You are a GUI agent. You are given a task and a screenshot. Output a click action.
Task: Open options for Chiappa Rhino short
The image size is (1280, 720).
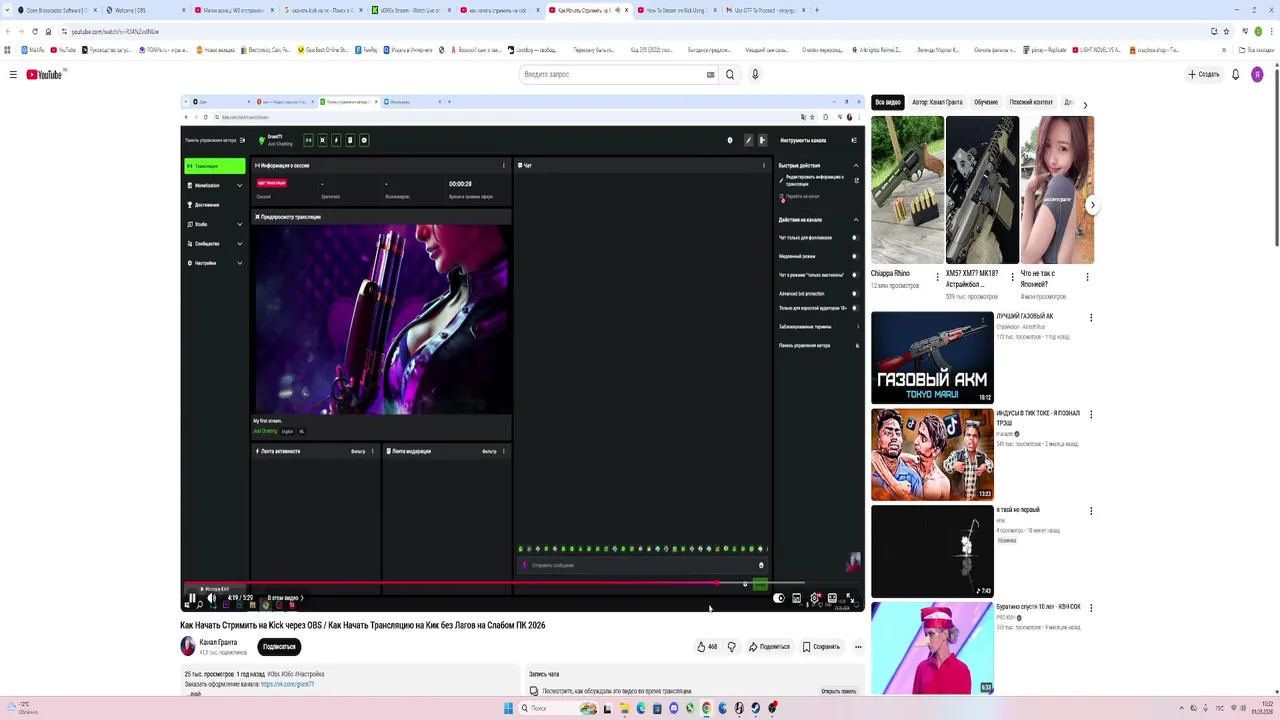click(937, 277)
